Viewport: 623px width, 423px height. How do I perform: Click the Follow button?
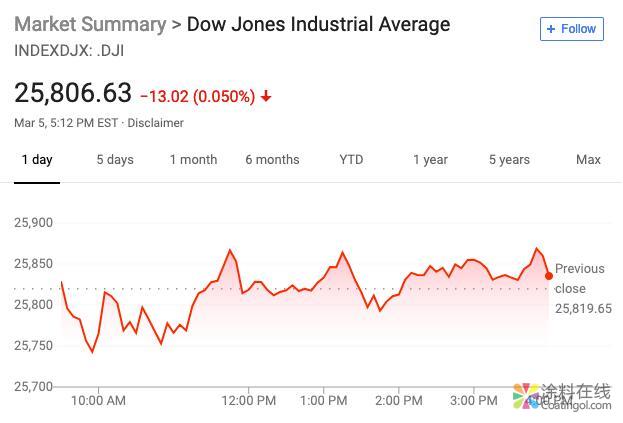click(x=572, y=29)
